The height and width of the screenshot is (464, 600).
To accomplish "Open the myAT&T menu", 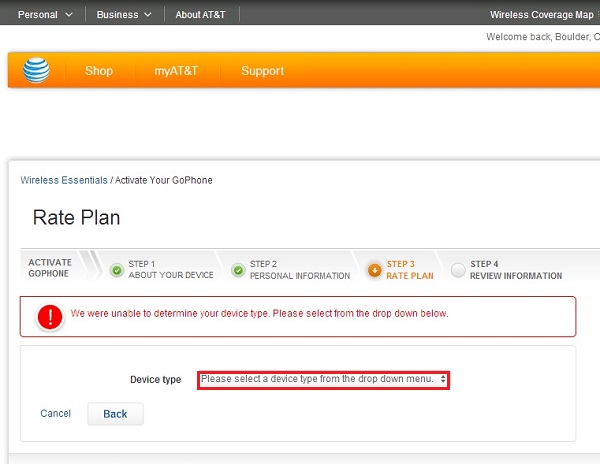I will pos(176,71).
